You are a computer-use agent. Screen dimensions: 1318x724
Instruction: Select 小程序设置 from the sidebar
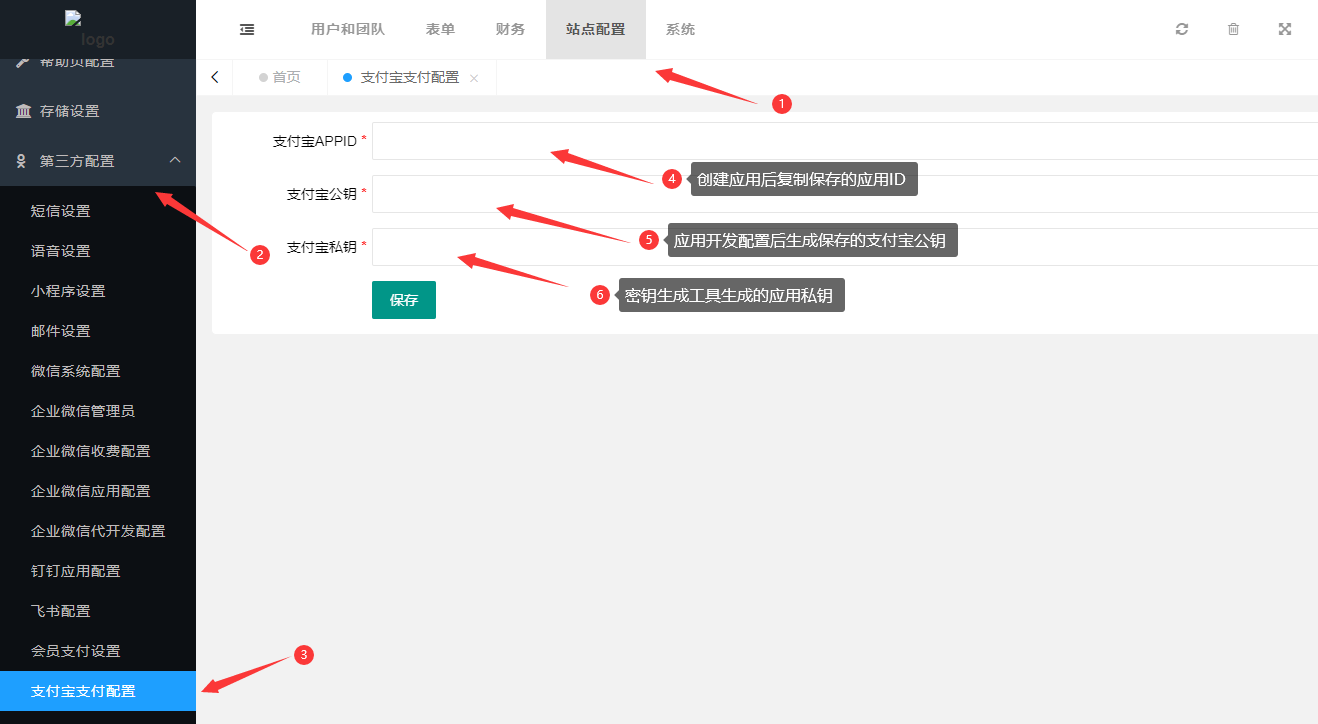click(x=68, y=291)
